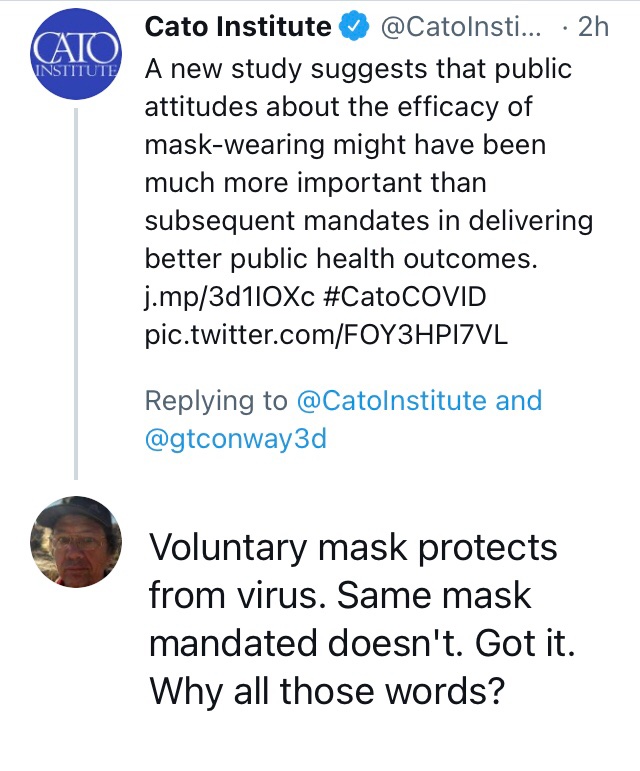Open the Cato Institute display name
The height and width of the screenshot is (771, 640).
(238, 27)
